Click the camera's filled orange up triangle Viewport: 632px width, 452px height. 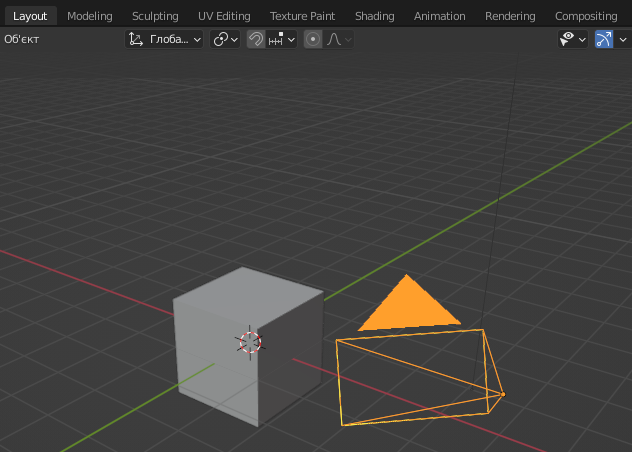[408, 306]
